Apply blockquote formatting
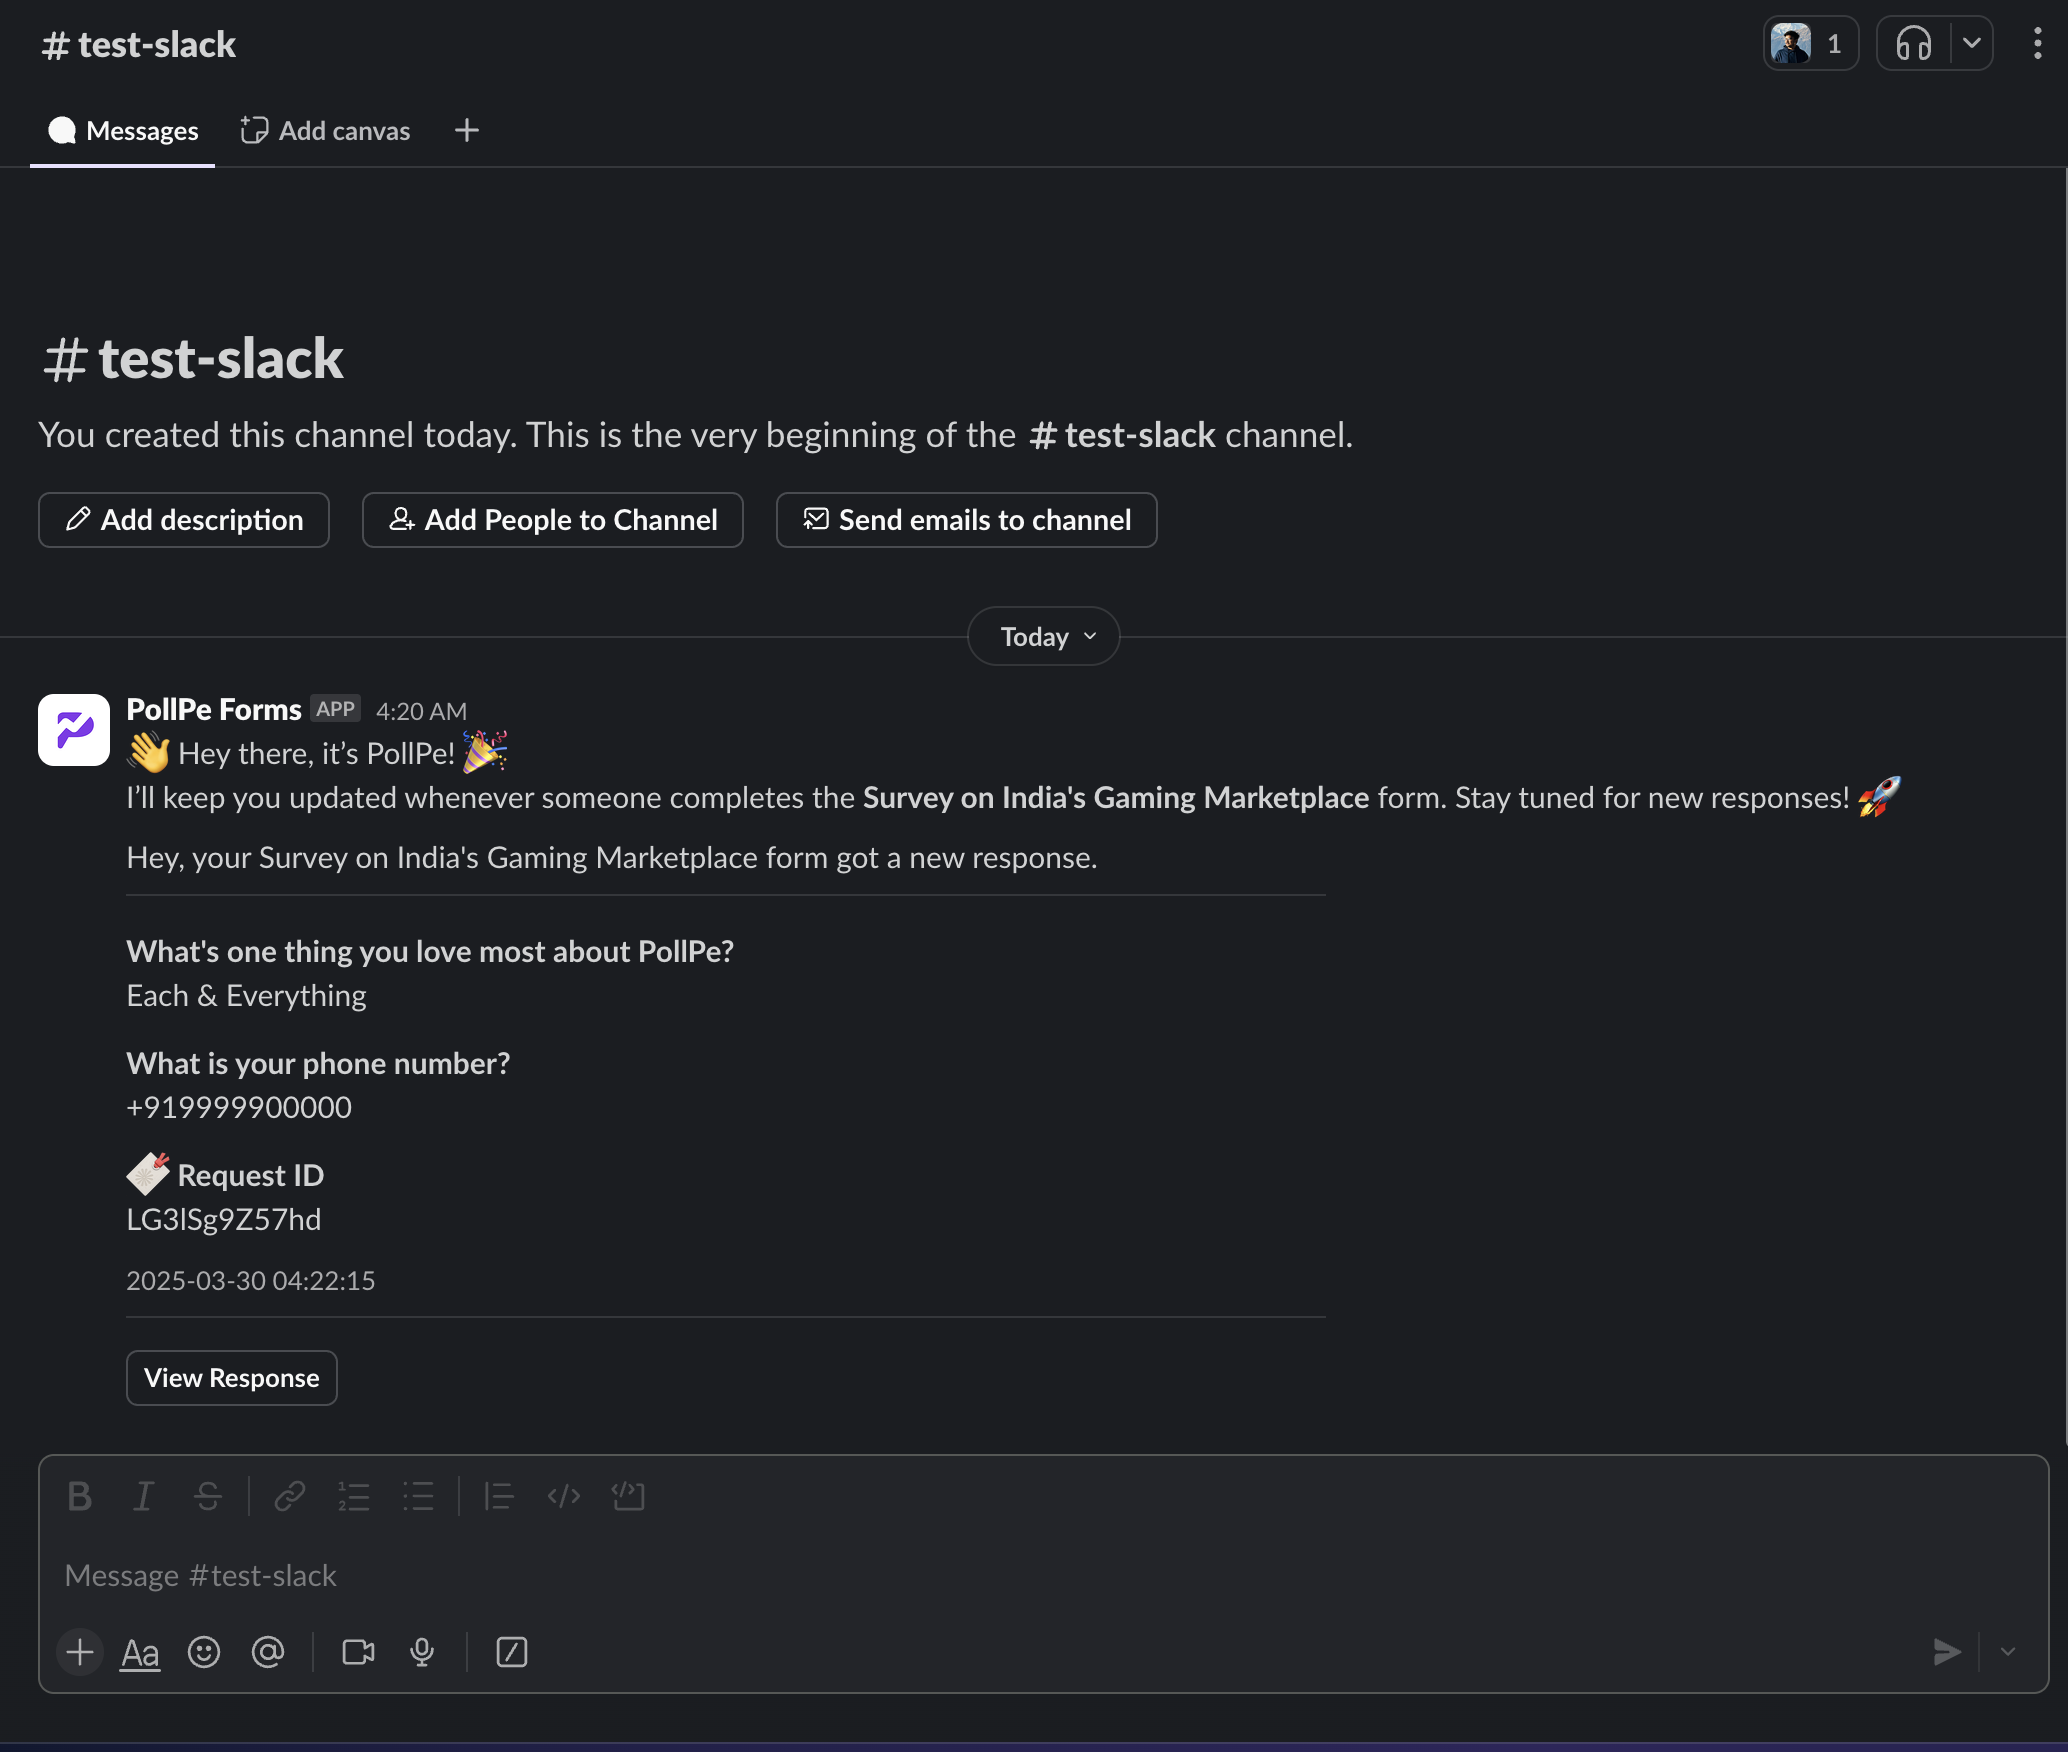 499,1496
